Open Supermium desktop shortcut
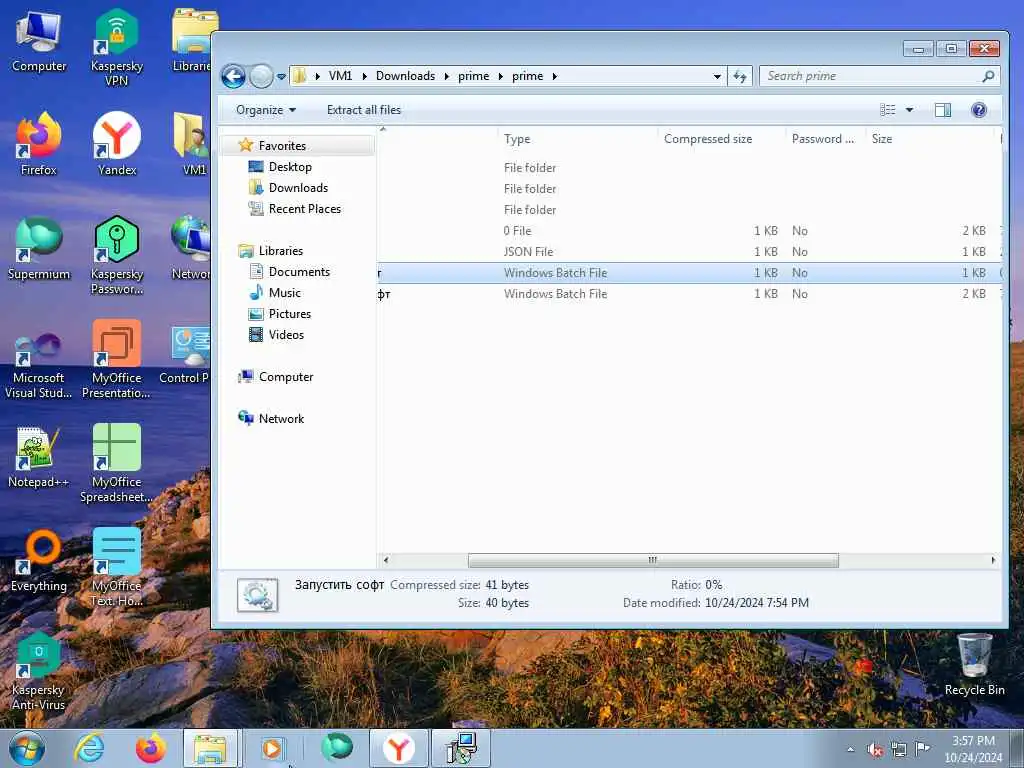Image resolution: width=1024 pixels, height=768 pixels. click(x=39, y=248)
